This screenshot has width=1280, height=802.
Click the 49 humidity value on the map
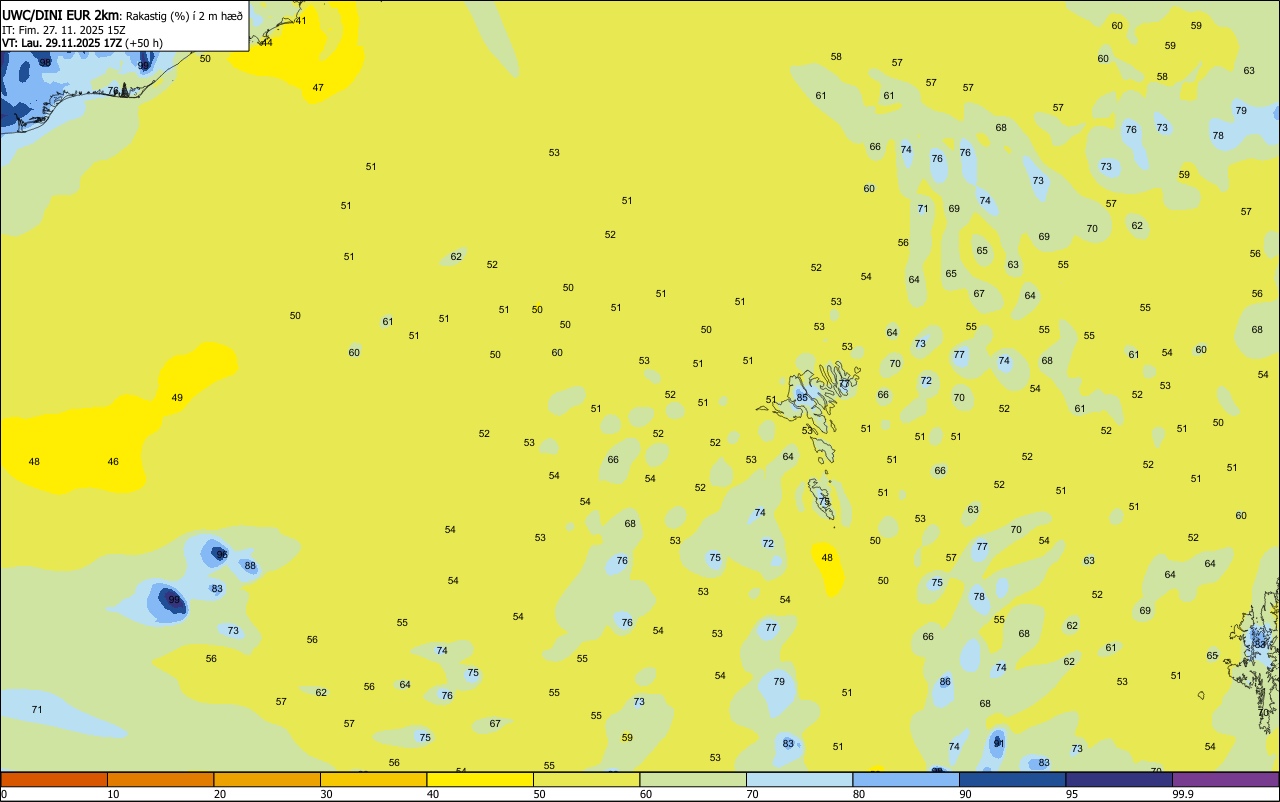[177, 398]
